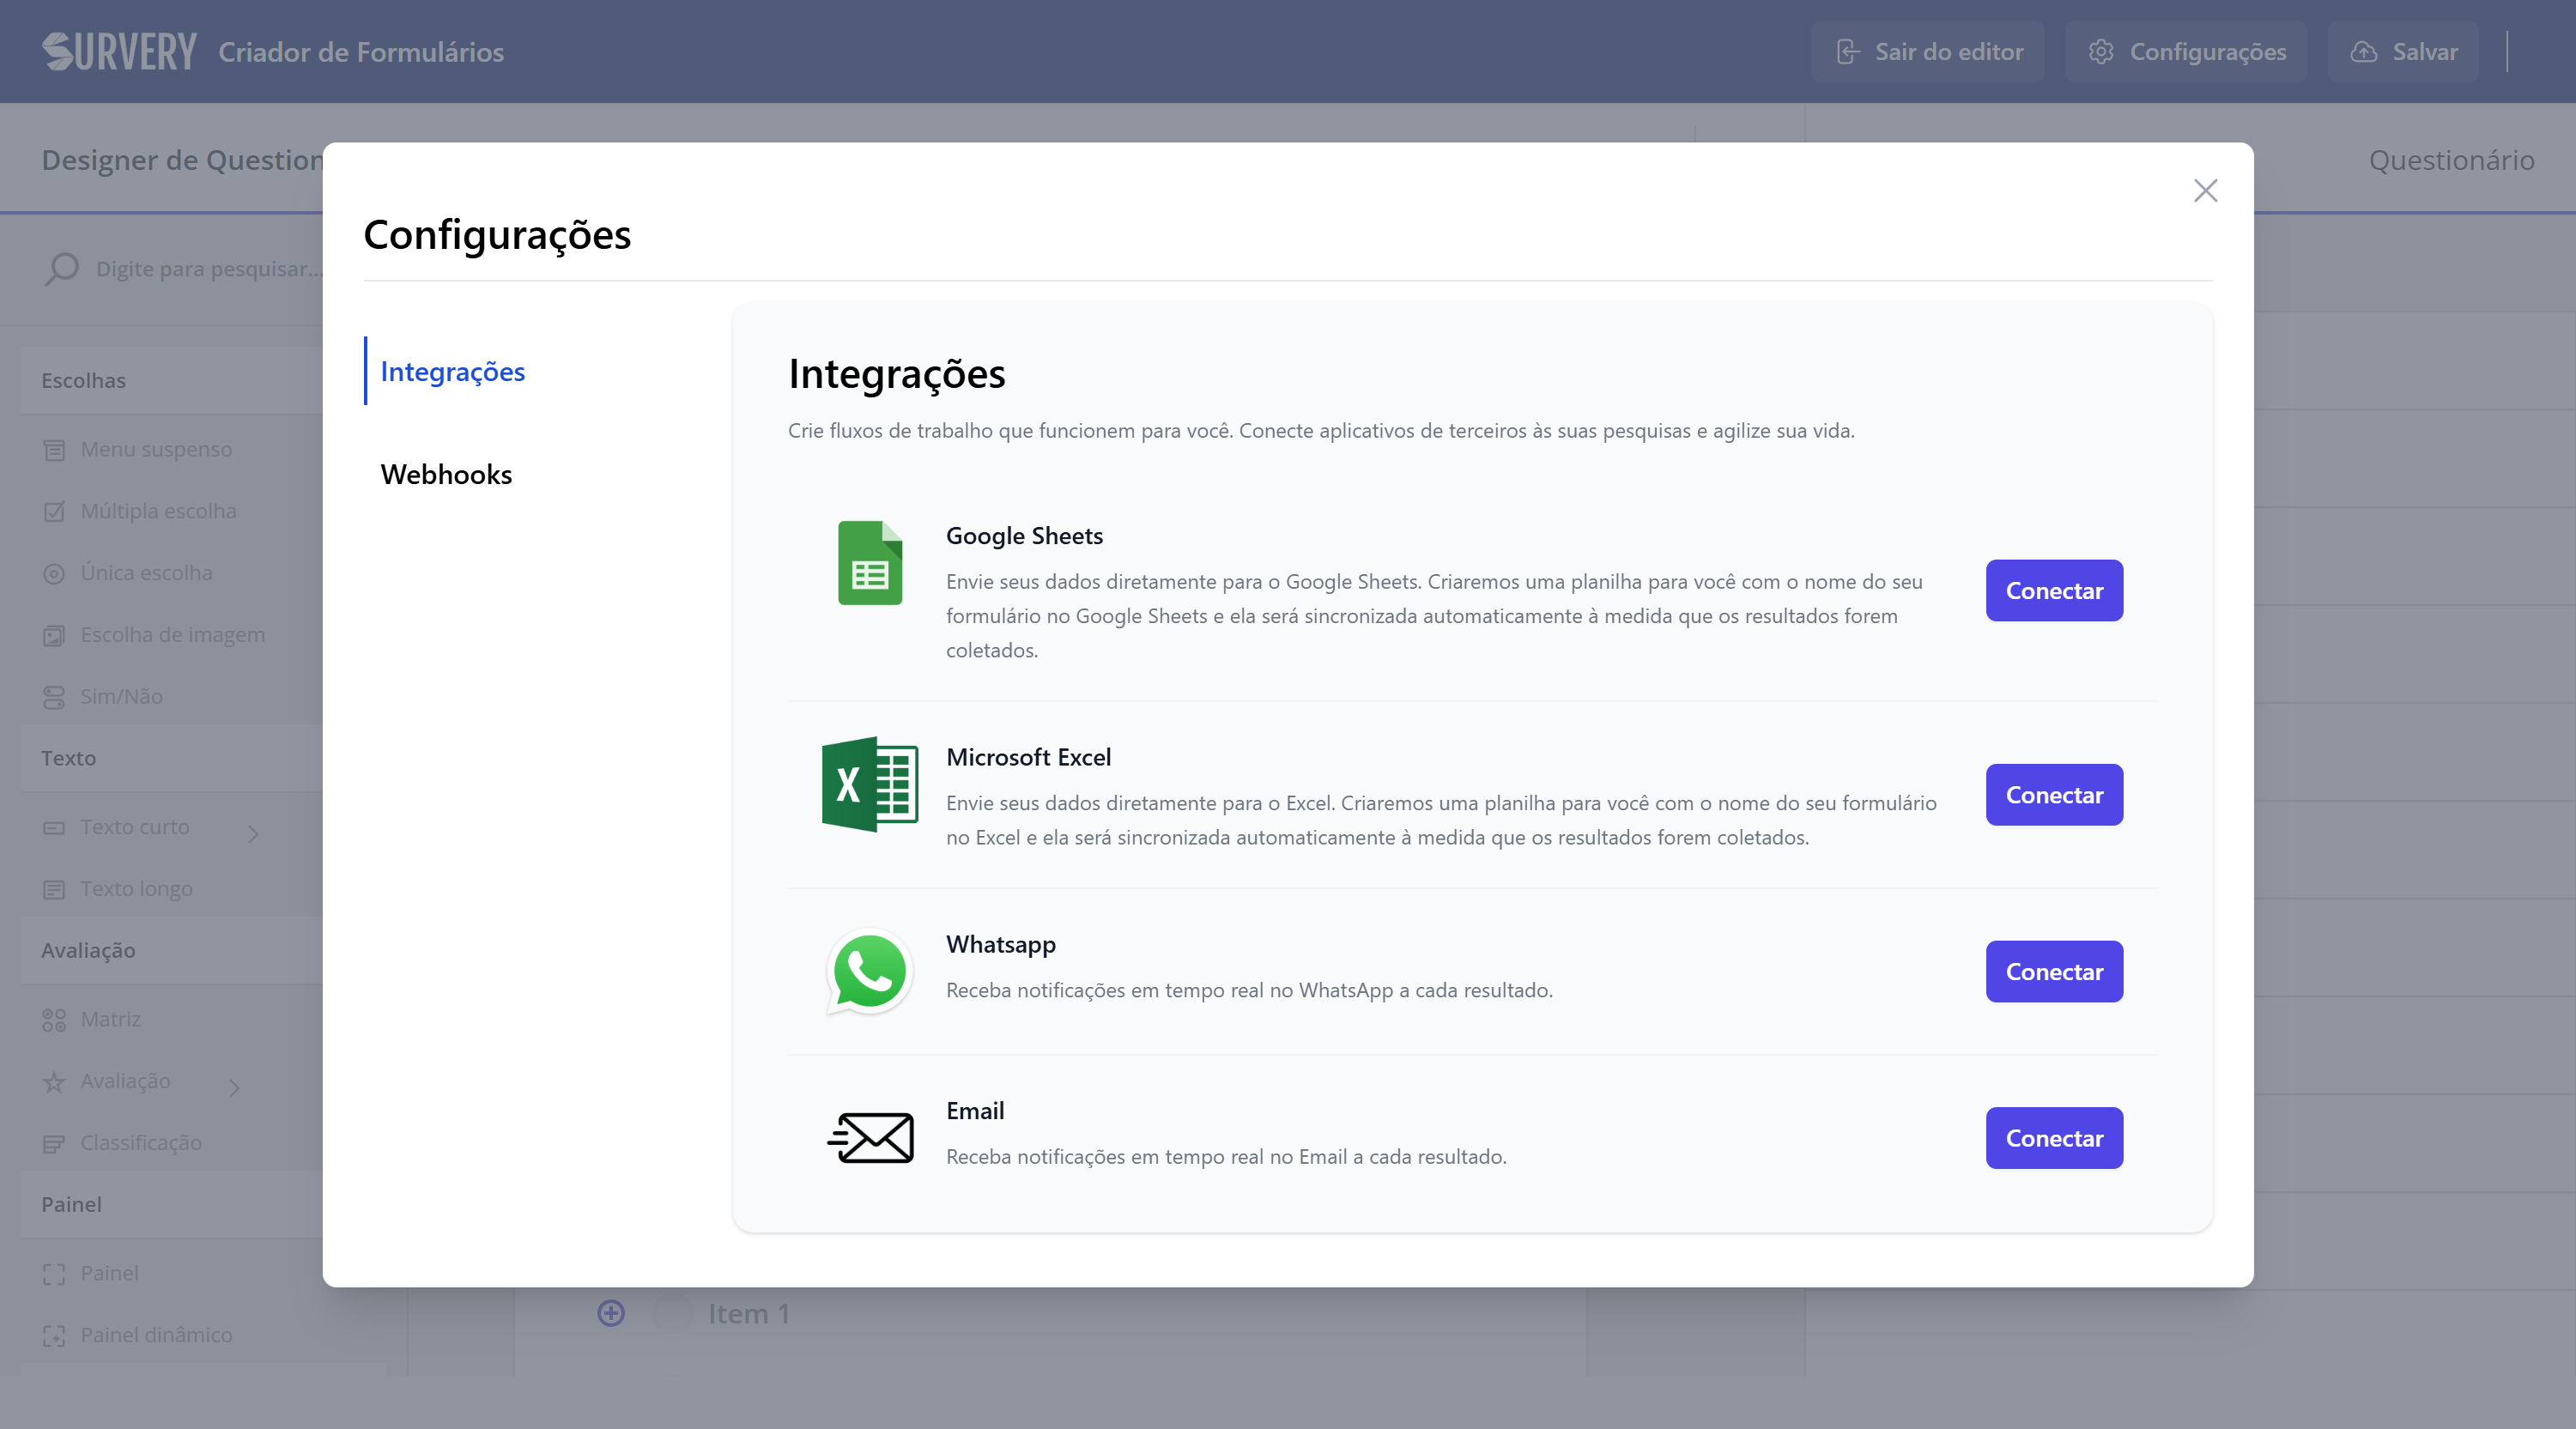Screen dimensions: 2576x1429
Task: Select the Escolhas category header
Action: (172, 380)
